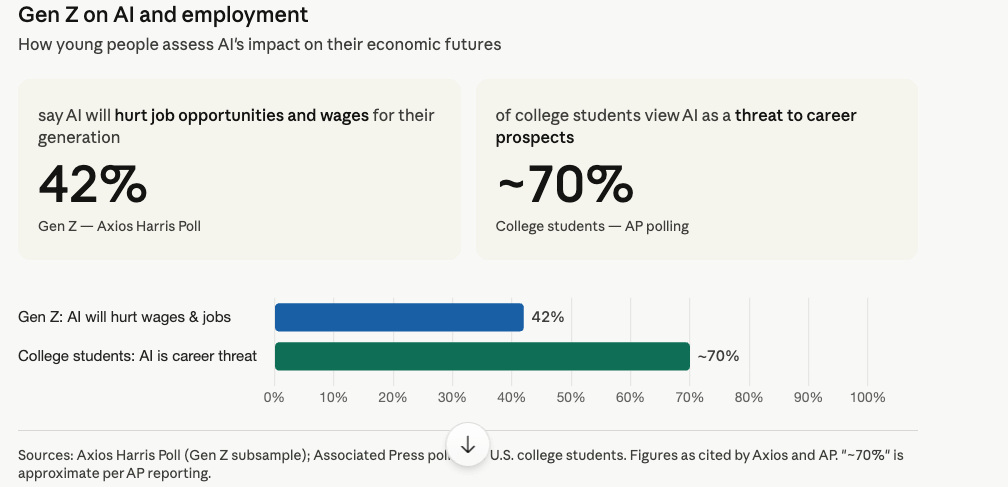Click the 'College students — AP polling' caption
This screenshot has width=1008, height=487.
[x=592, y=226]
